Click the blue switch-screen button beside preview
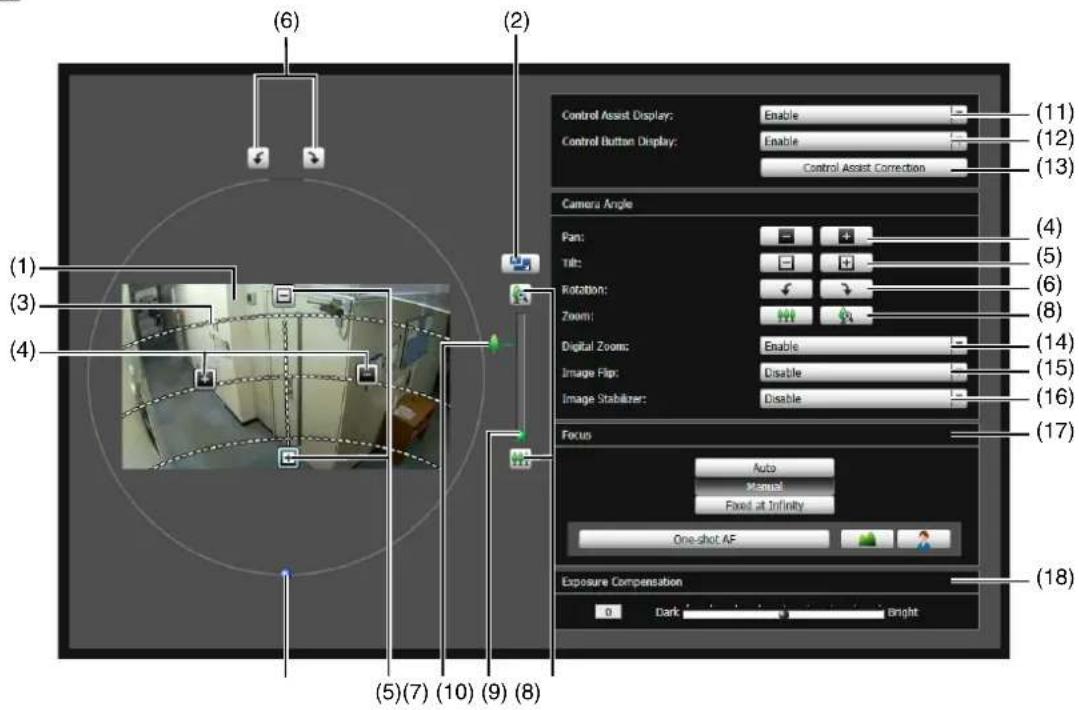The width and height of the screenshot is (1079, 710). (x=520, y=263)
